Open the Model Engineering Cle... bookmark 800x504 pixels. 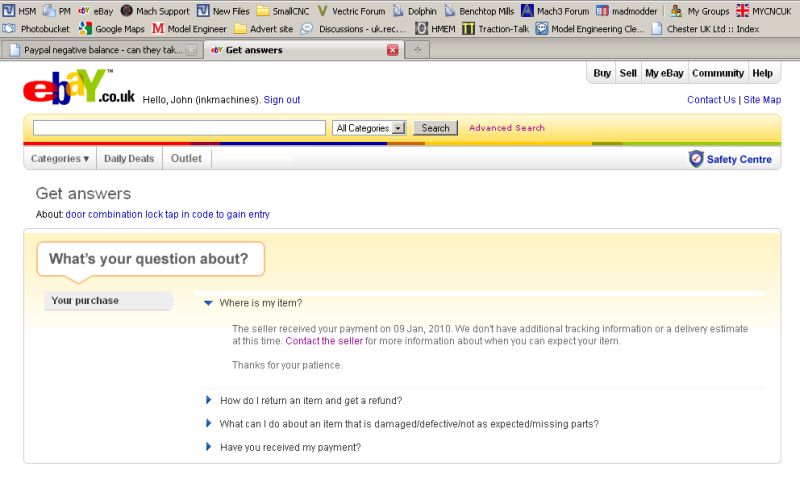pyautogui.click(x=590, y=29)
